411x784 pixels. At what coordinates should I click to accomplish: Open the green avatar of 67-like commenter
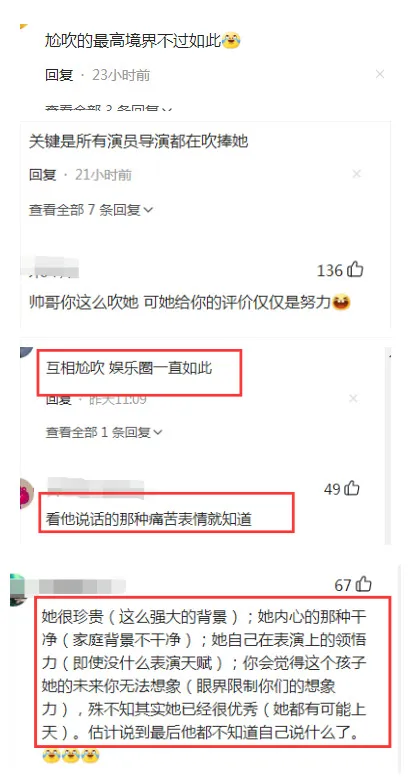[17, 590]
